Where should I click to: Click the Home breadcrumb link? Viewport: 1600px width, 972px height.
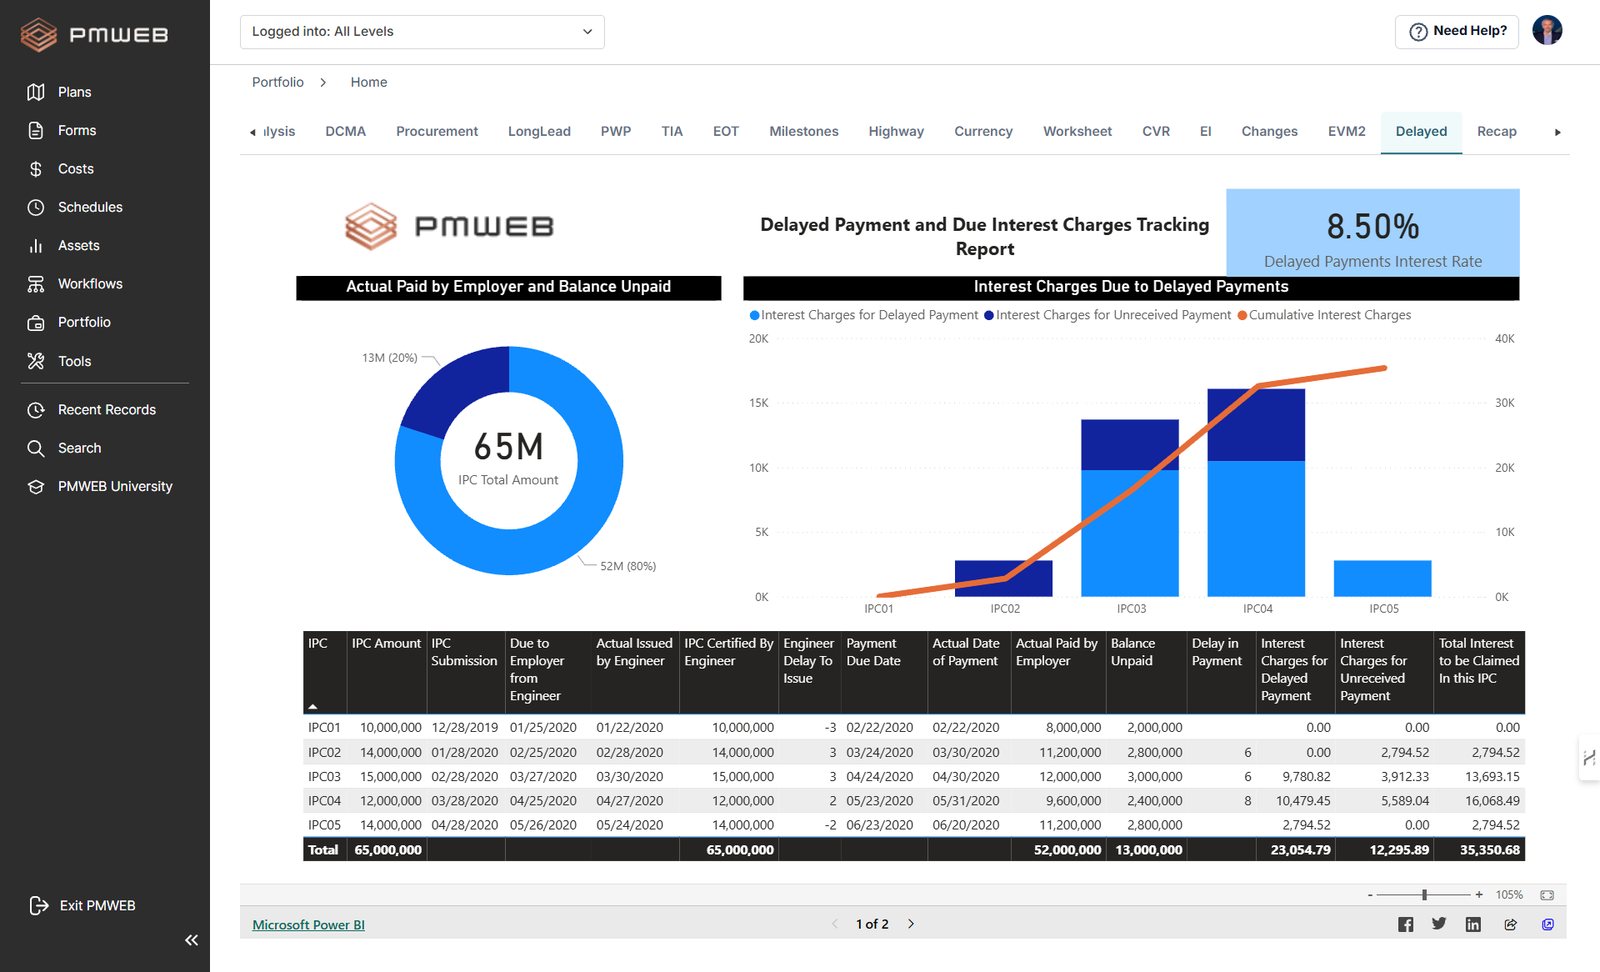click(369, 82)
